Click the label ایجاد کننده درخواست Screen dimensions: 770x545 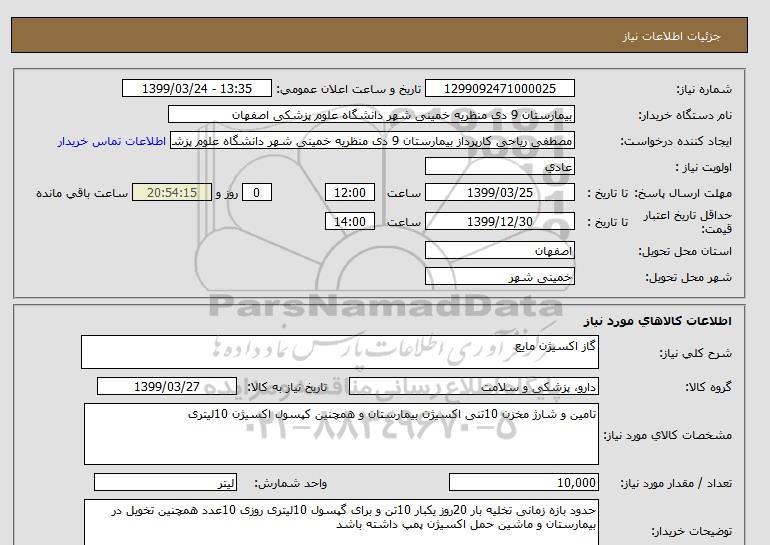[x=676, y=141]
